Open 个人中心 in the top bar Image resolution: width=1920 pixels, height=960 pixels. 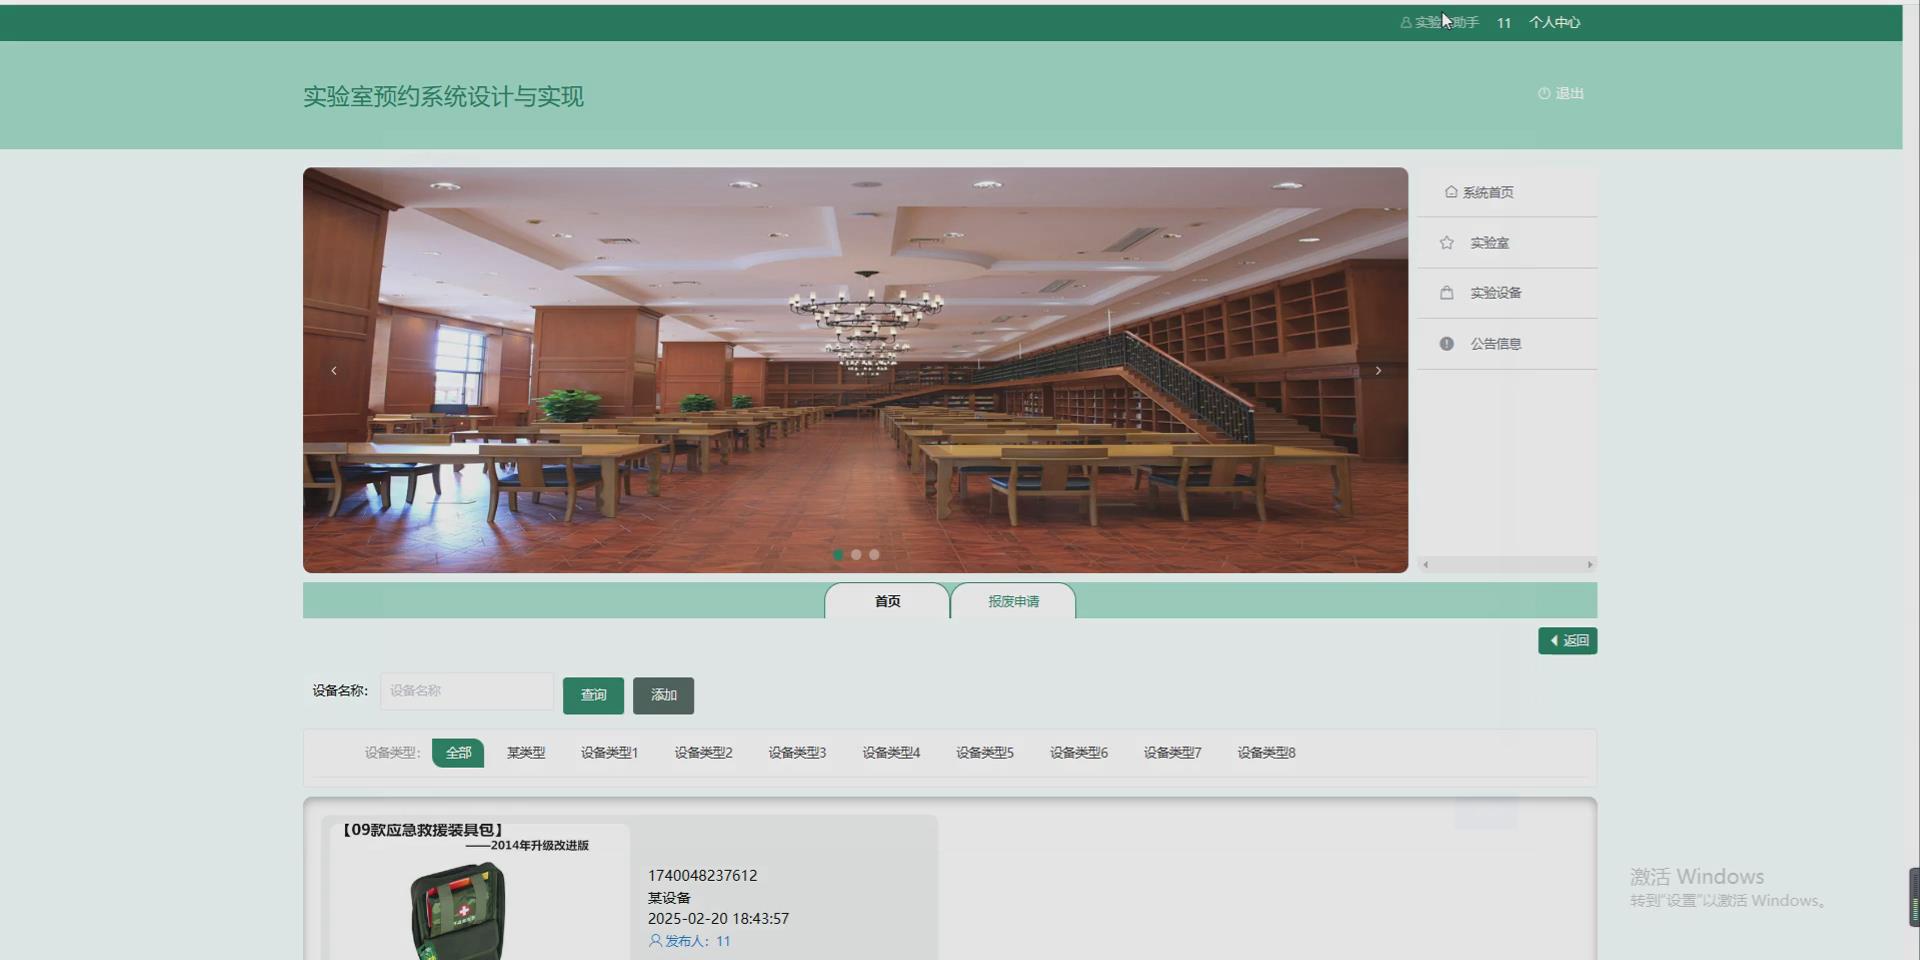[x=1554, y=22]
